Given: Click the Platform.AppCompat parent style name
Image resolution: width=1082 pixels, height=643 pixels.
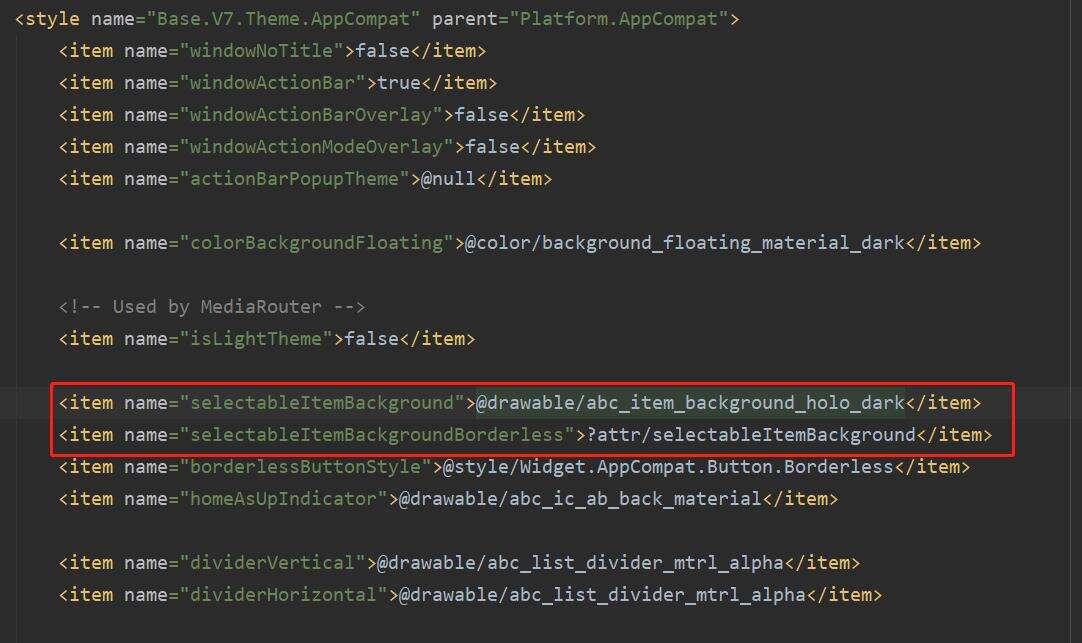Looking at the screenshot, I should tap(618, 19).
